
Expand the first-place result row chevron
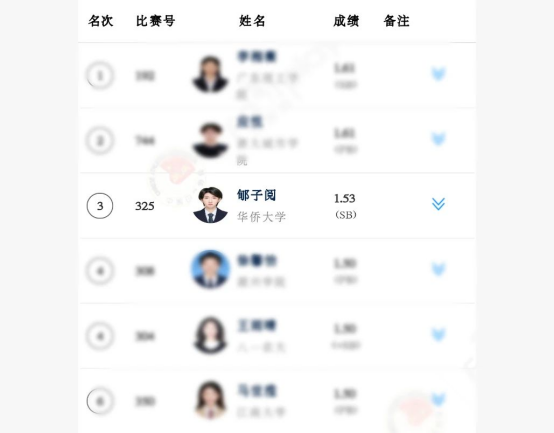(x=438, y=74)
